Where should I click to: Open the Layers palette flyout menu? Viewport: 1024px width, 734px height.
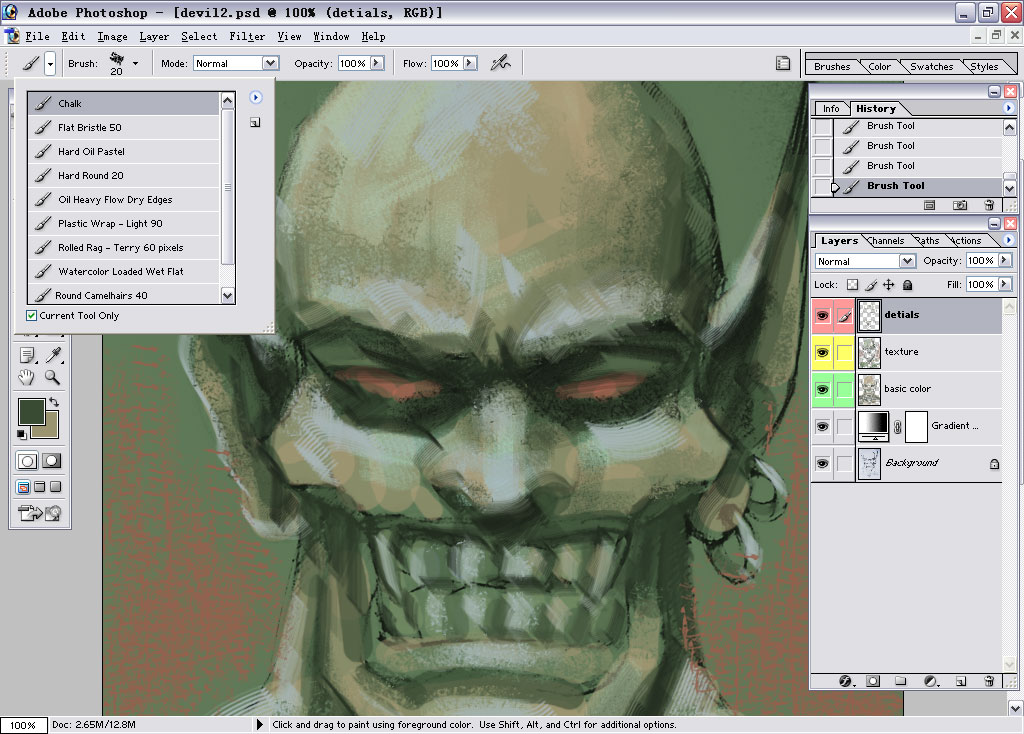coord(1008,240)
